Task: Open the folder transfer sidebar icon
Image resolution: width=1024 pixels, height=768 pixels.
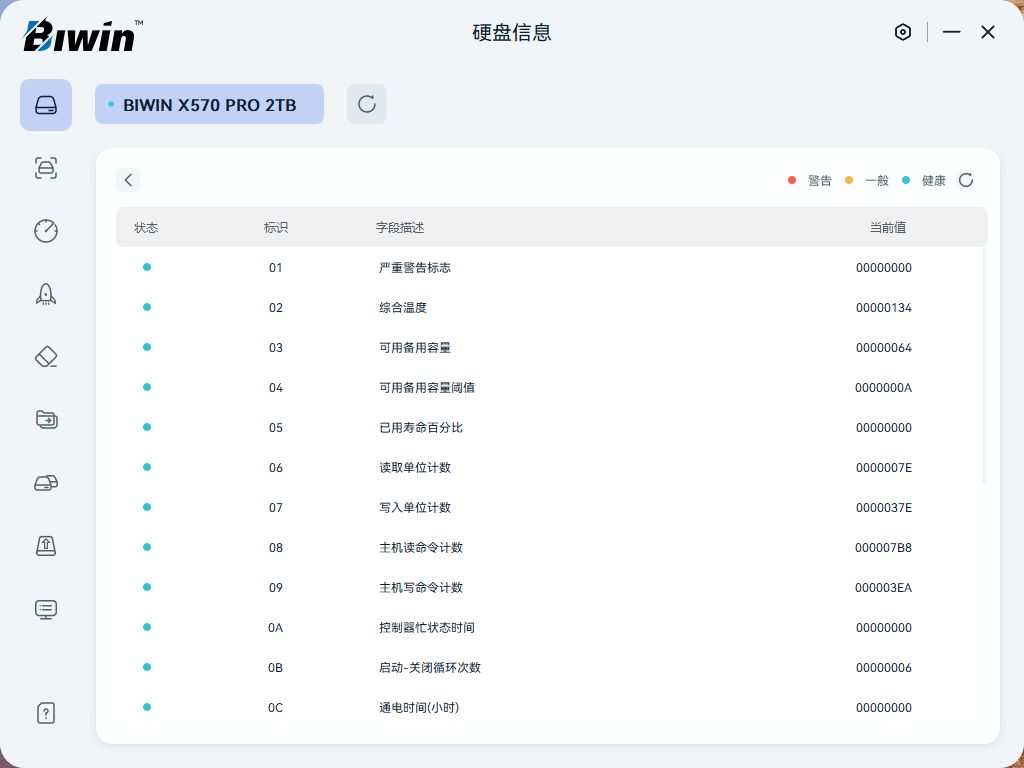Action: (46, 419)
